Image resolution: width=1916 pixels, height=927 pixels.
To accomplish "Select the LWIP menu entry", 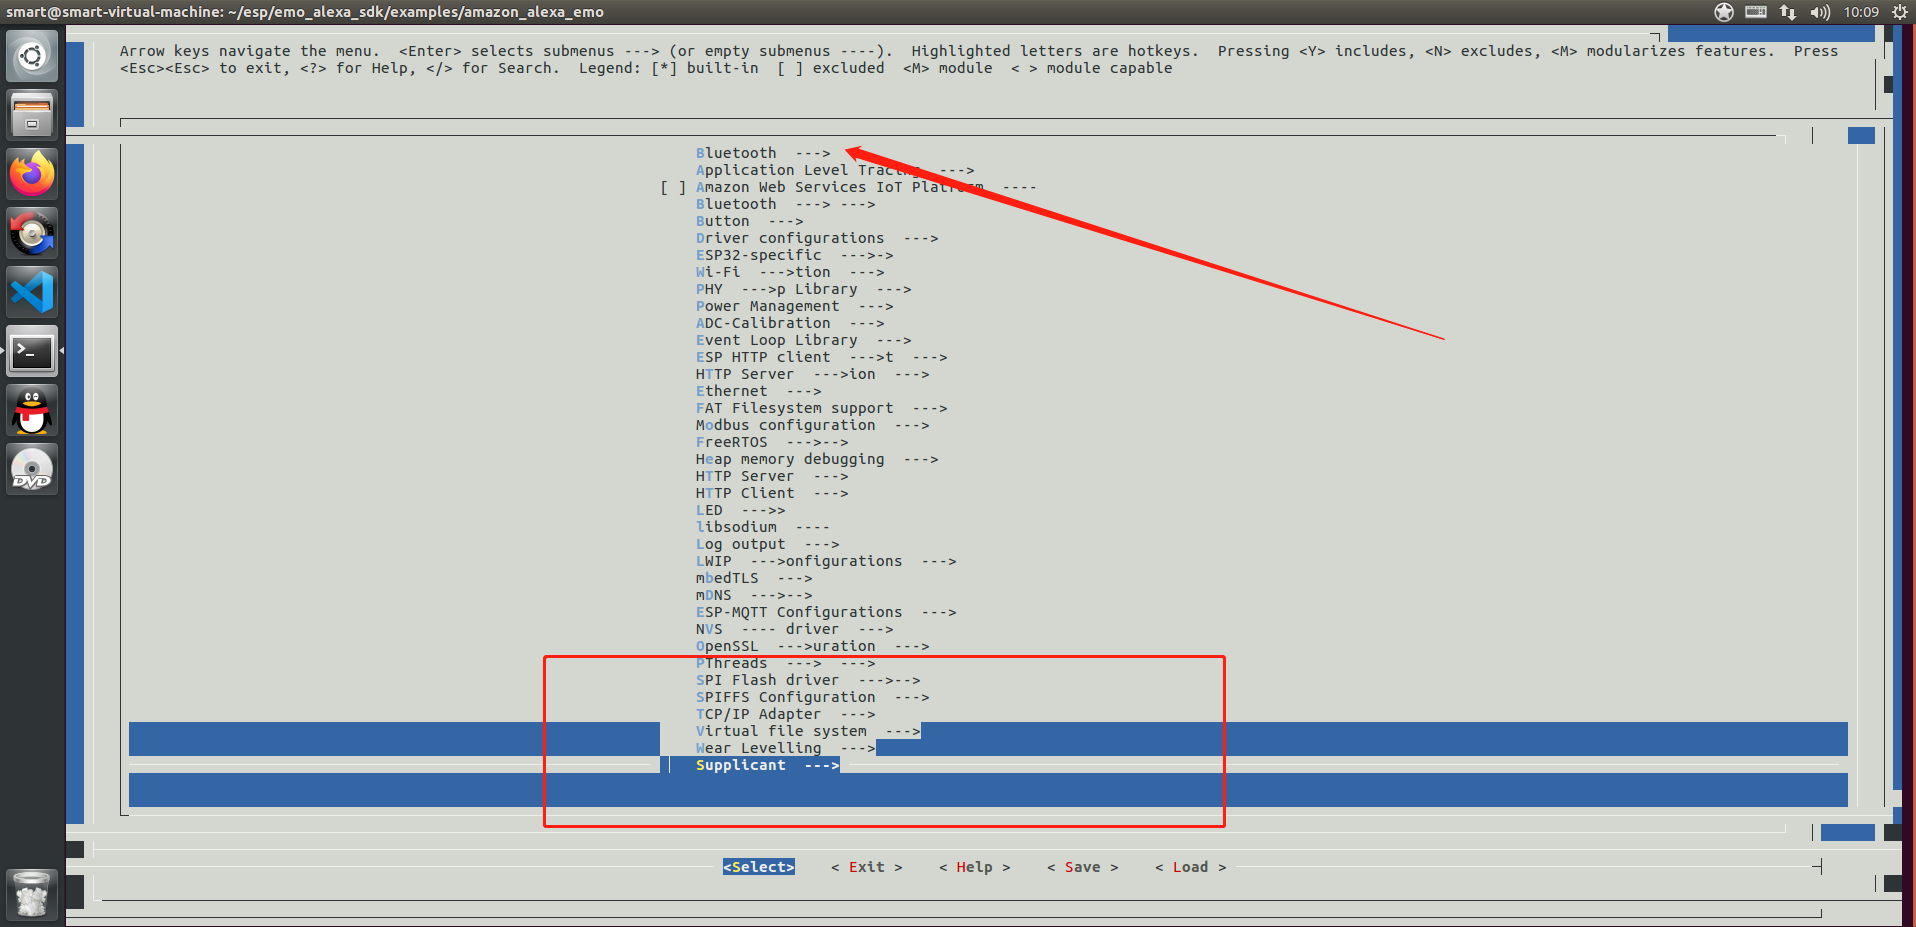I will click(826, 561).
